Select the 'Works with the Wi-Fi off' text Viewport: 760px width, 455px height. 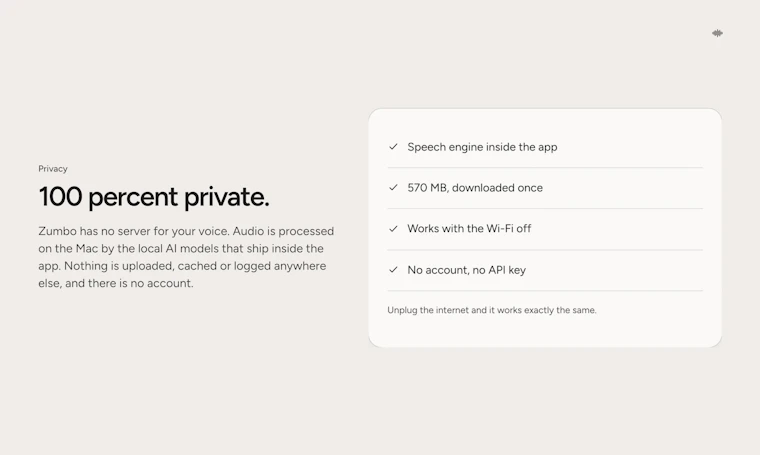469,228
